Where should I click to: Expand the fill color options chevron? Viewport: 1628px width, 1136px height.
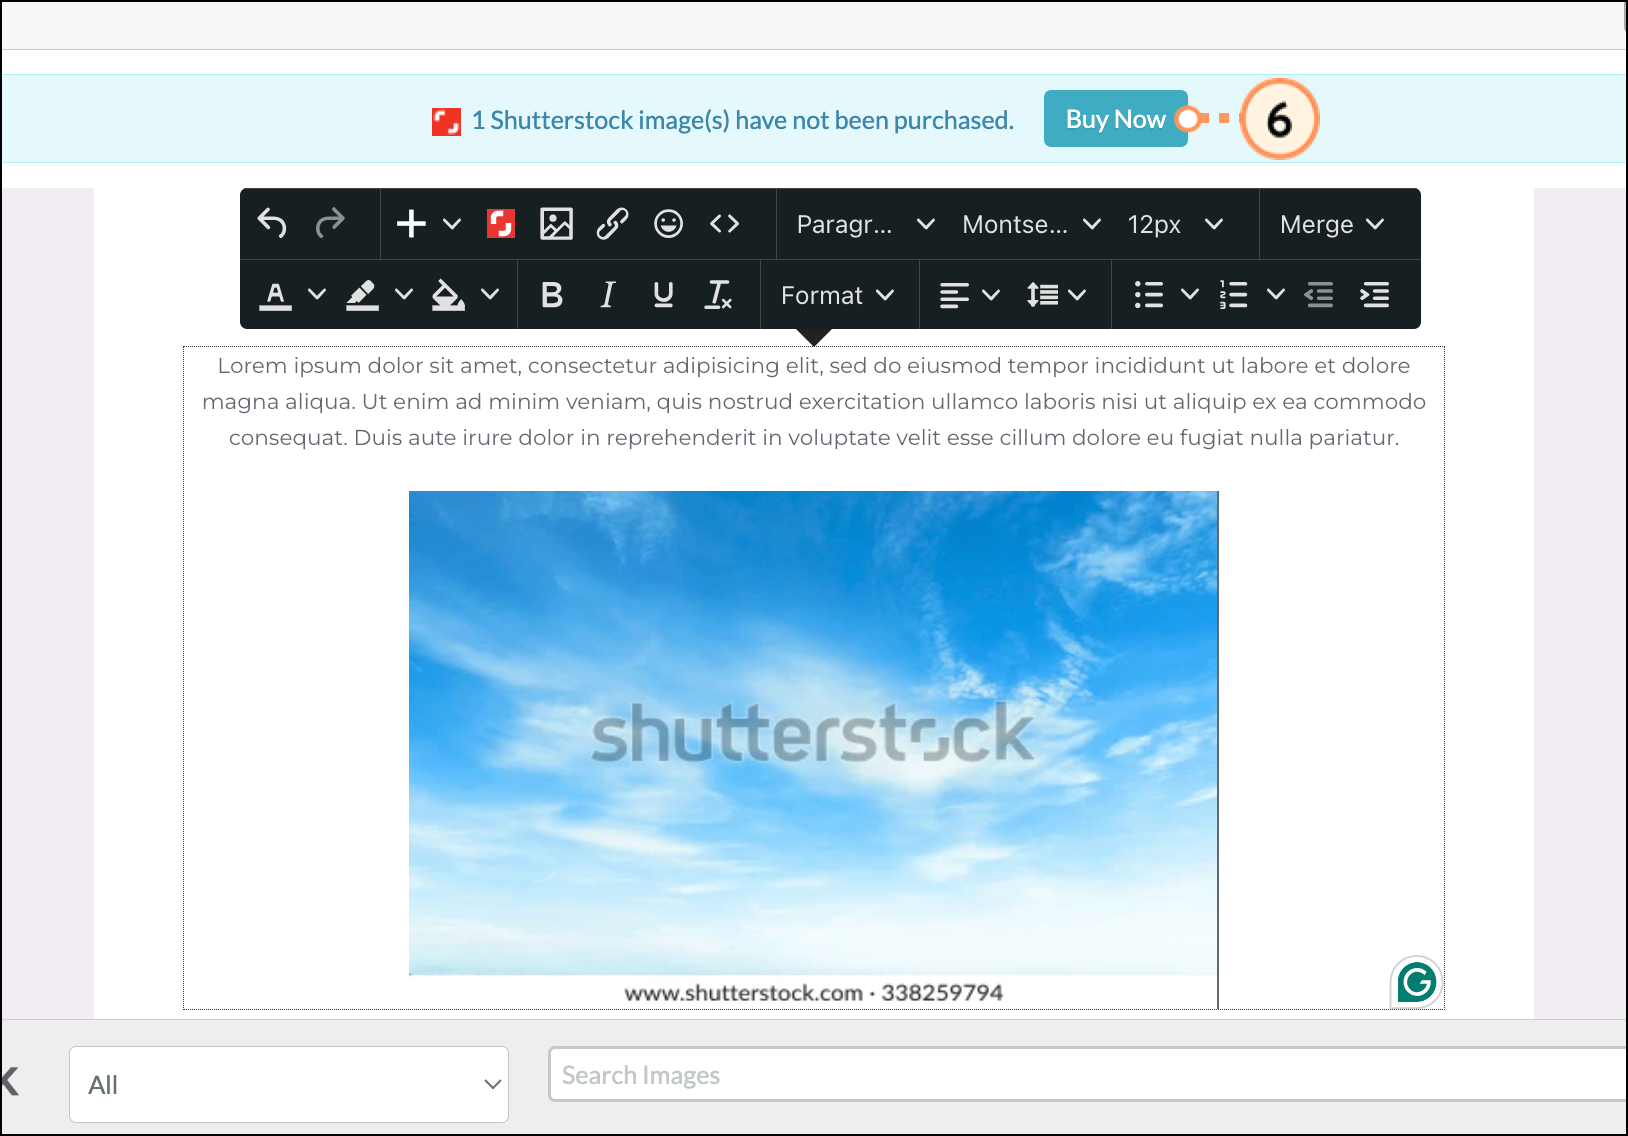point(490,294)
